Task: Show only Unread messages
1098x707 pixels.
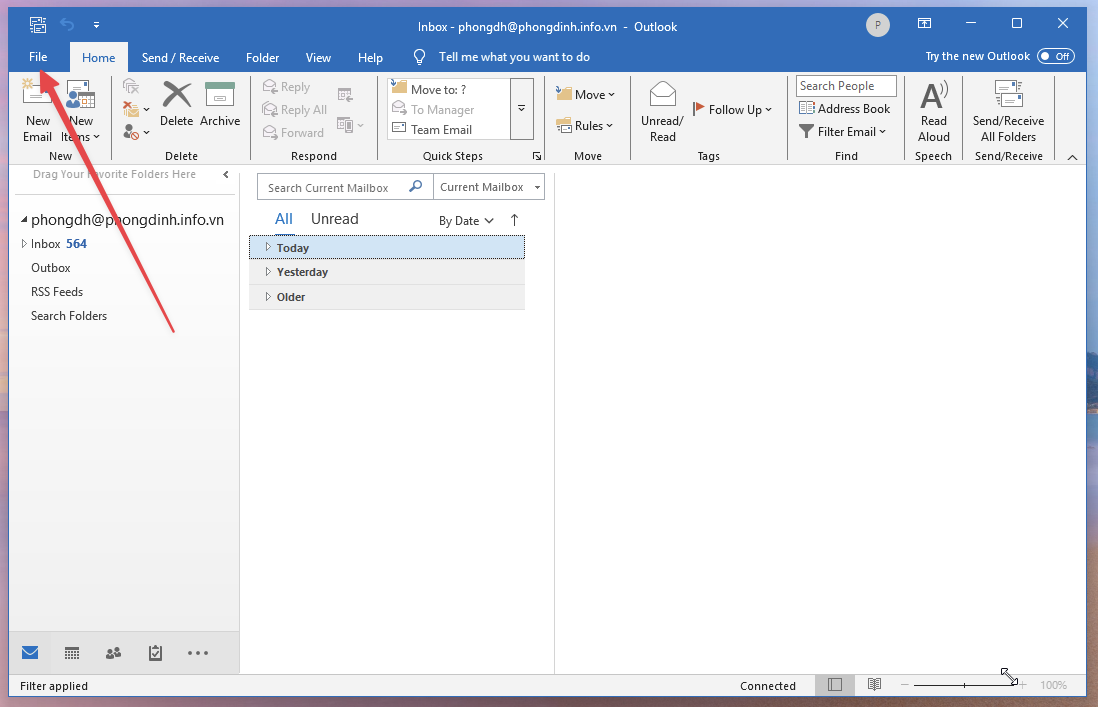Action: coord(335,219)
